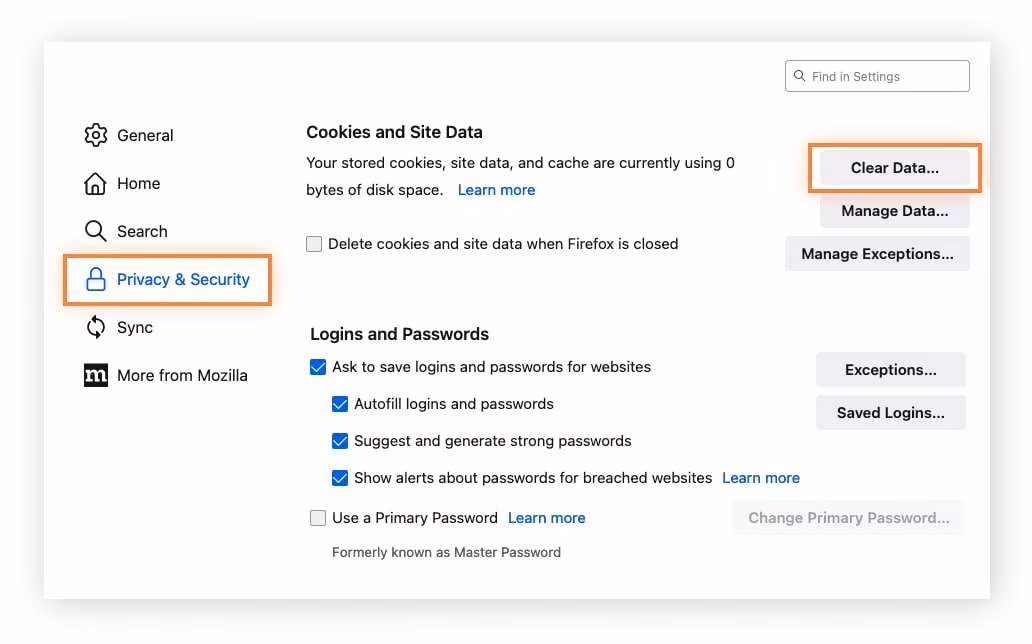This screenshot has height=644, width=1032.
Task: Click the Mozilla logo icon
Action: point(96,375)
